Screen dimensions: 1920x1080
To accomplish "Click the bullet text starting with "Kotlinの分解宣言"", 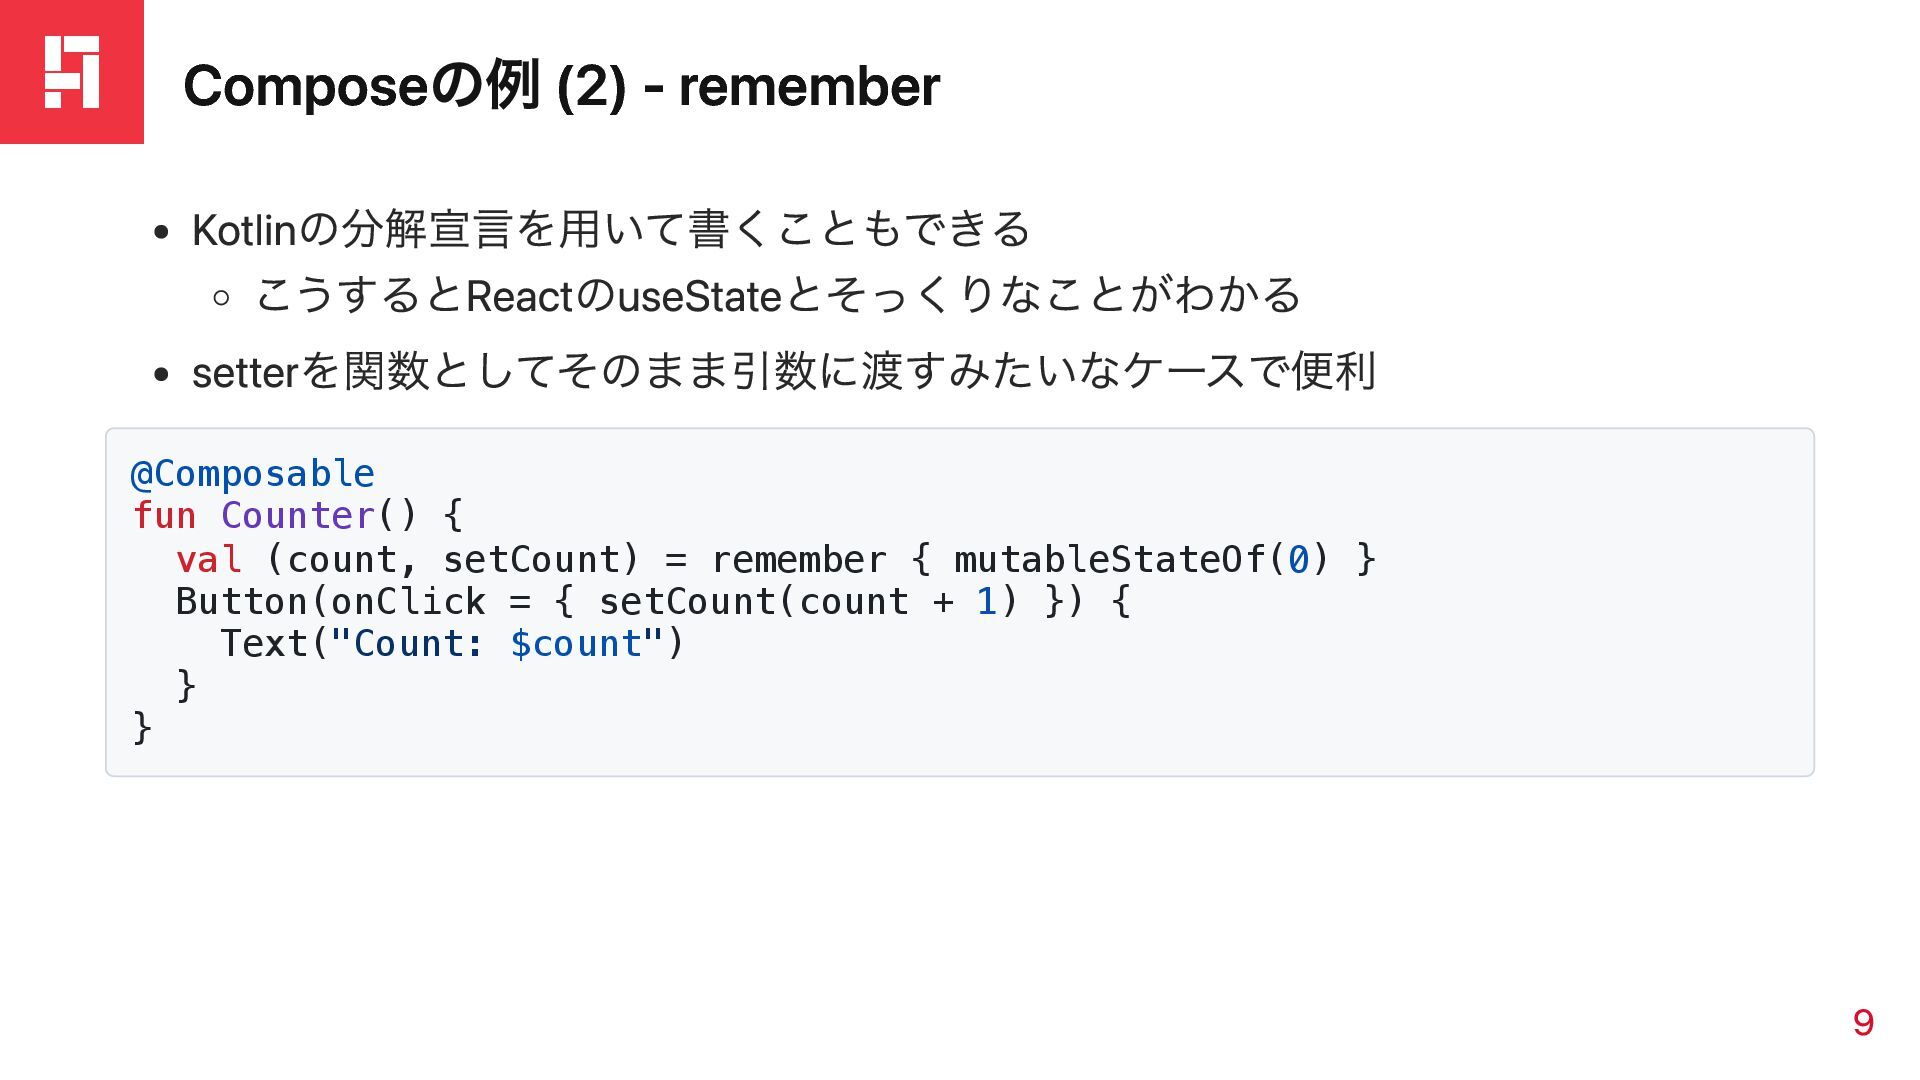I will 610,229.
